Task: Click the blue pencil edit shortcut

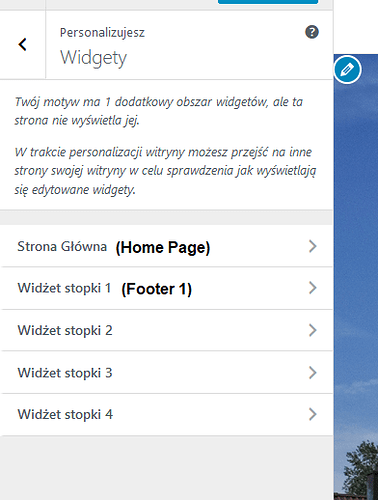Action: point(347,70)
